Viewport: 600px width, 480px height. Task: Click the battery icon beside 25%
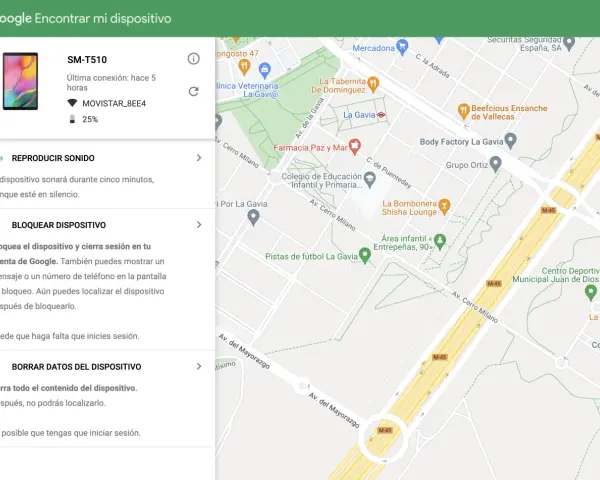72,119
